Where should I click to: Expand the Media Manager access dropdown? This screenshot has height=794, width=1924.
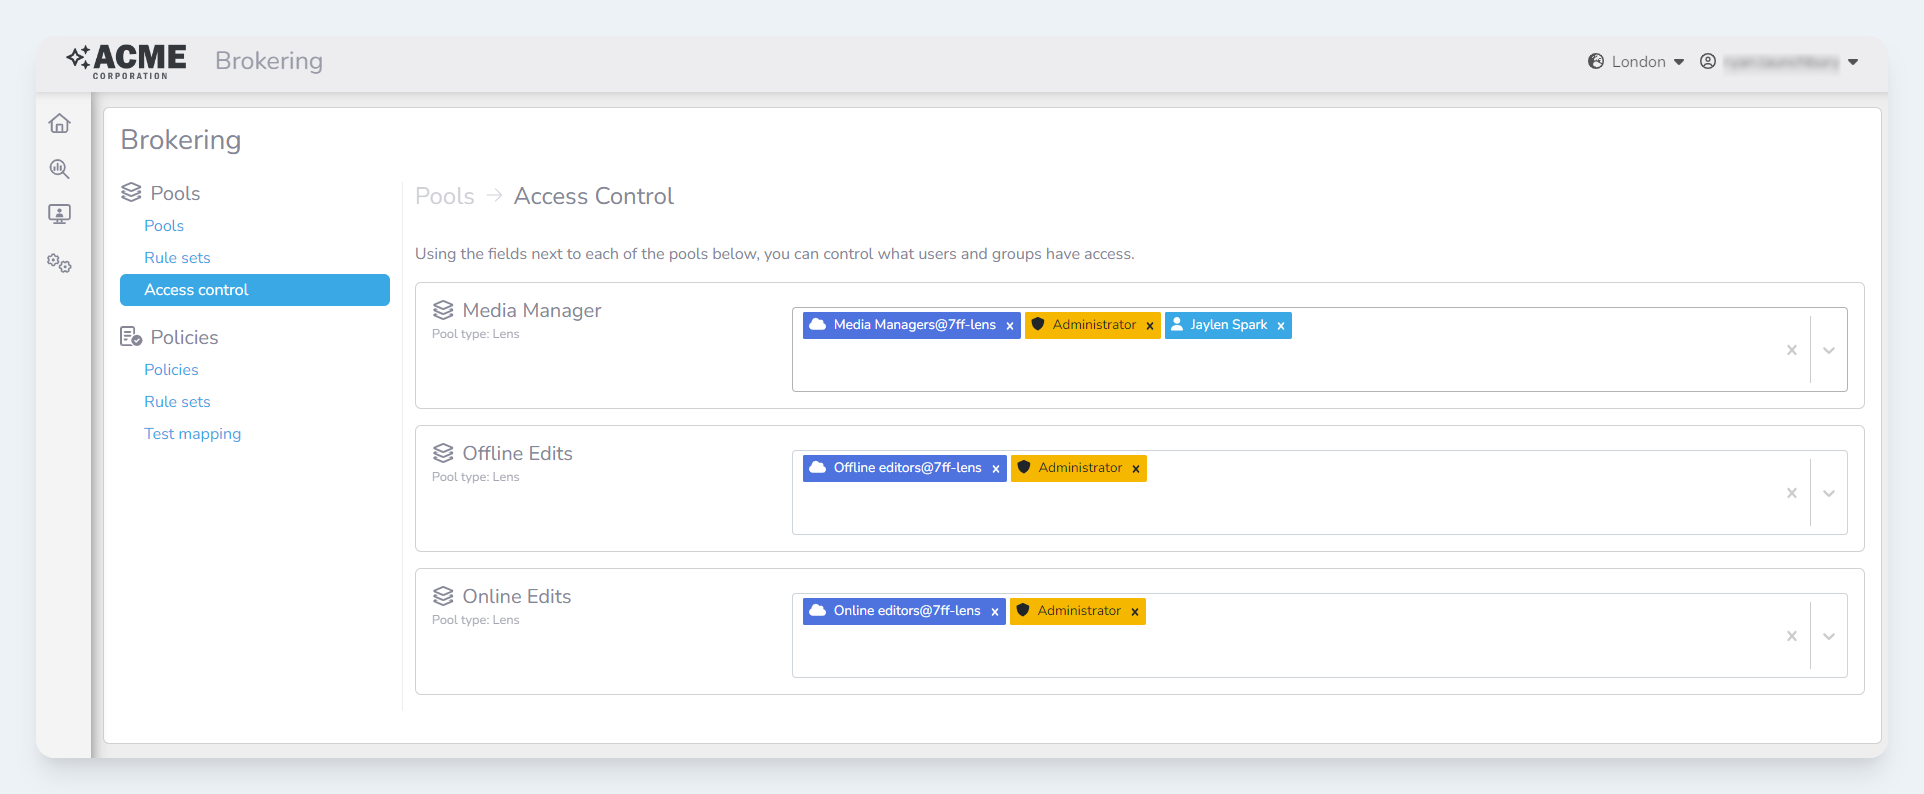pyautogui.click(x=1828, y=350)
